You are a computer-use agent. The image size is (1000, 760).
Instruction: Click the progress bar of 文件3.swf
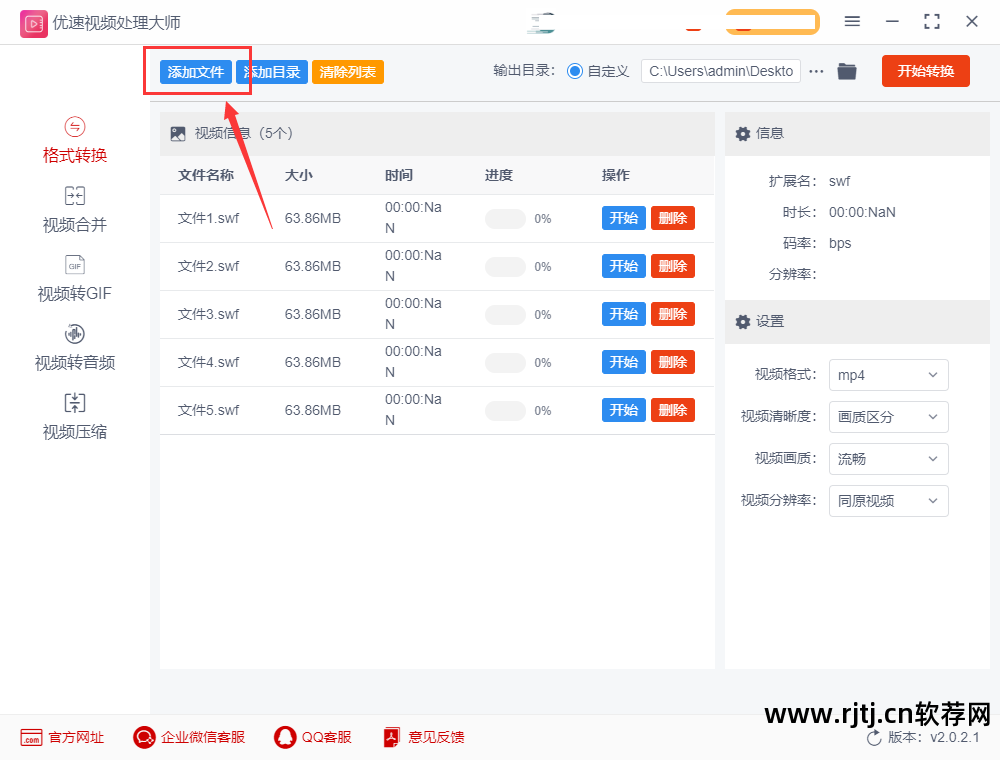(505, 314)
